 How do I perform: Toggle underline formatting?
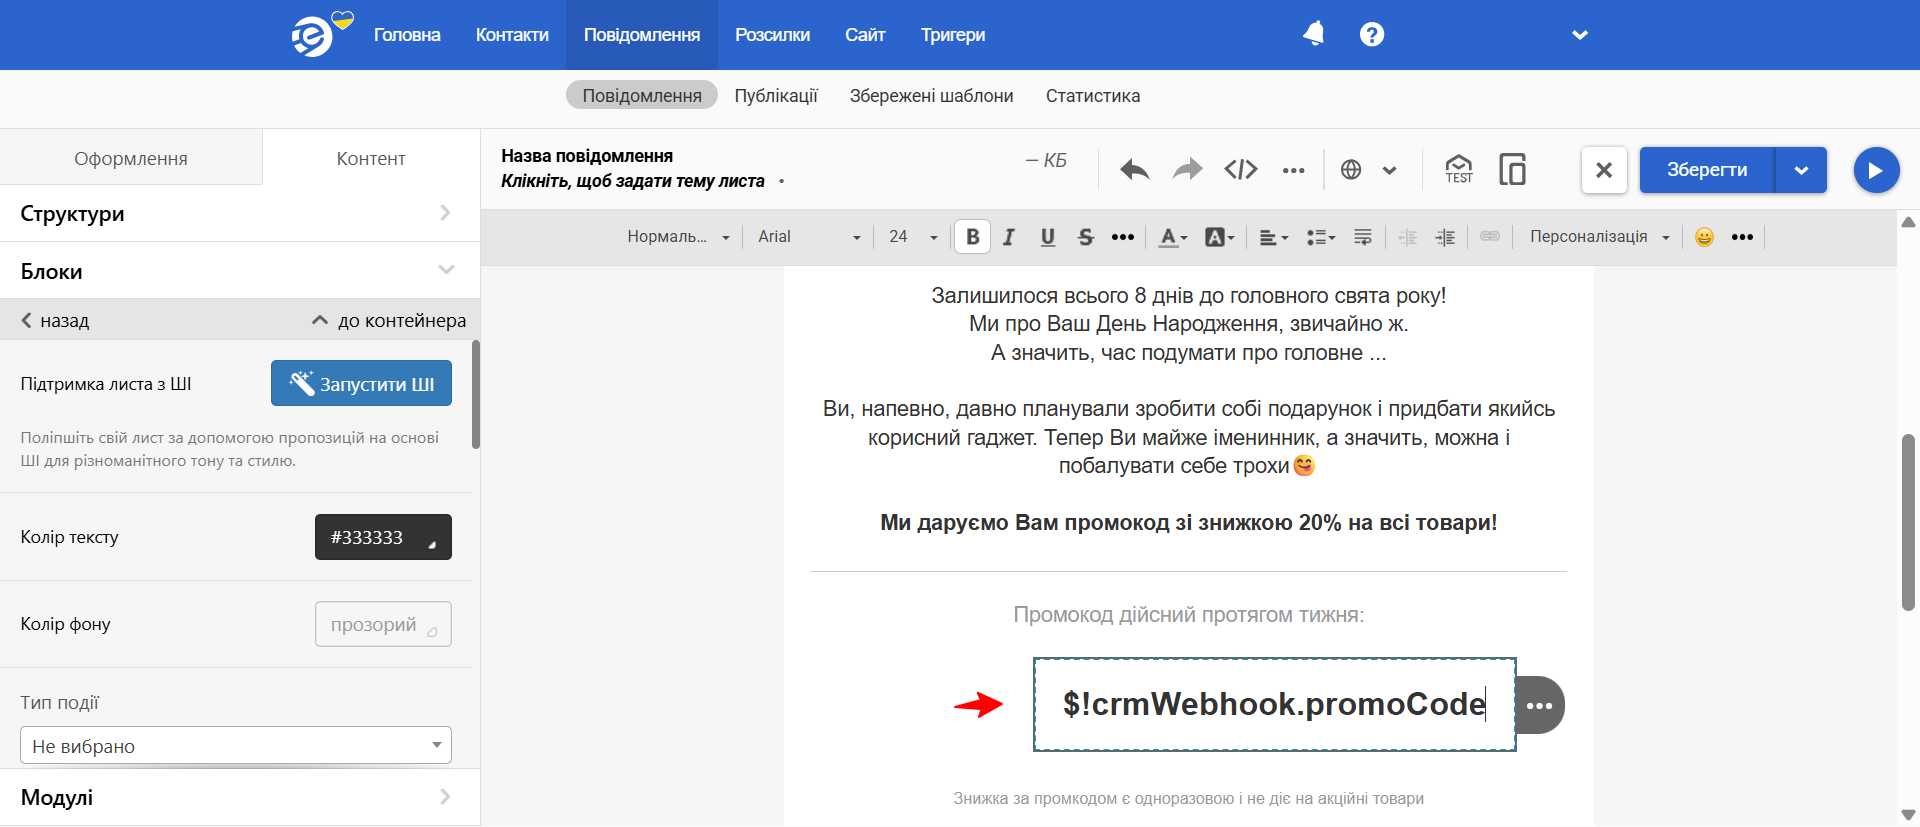point(1048,237)
